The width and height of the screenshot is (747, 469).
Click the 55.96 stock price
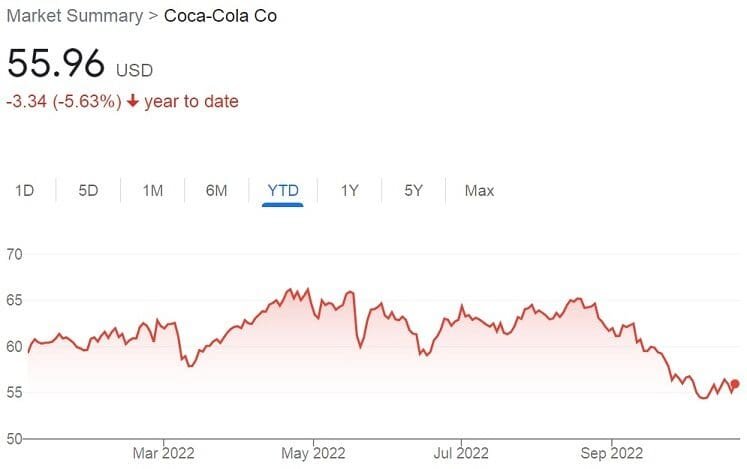56,63
